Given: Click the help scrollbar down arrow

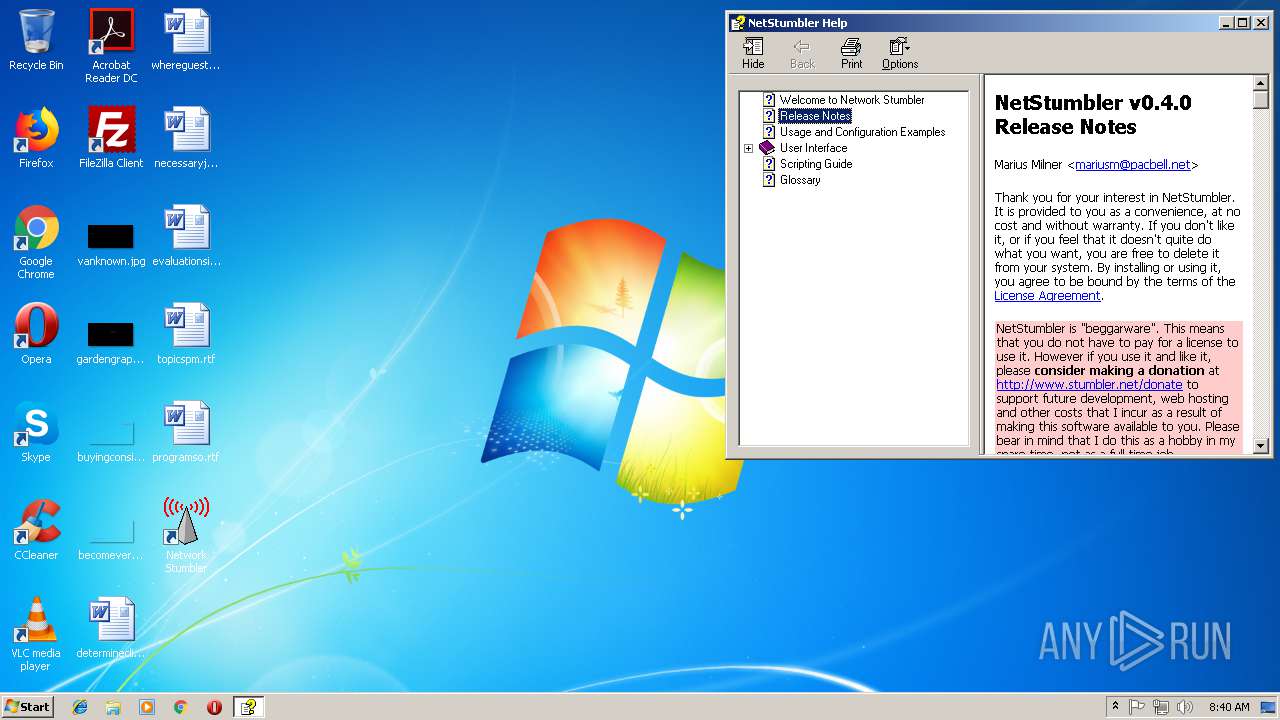Looking at the screenshot, I should 1260,446.
